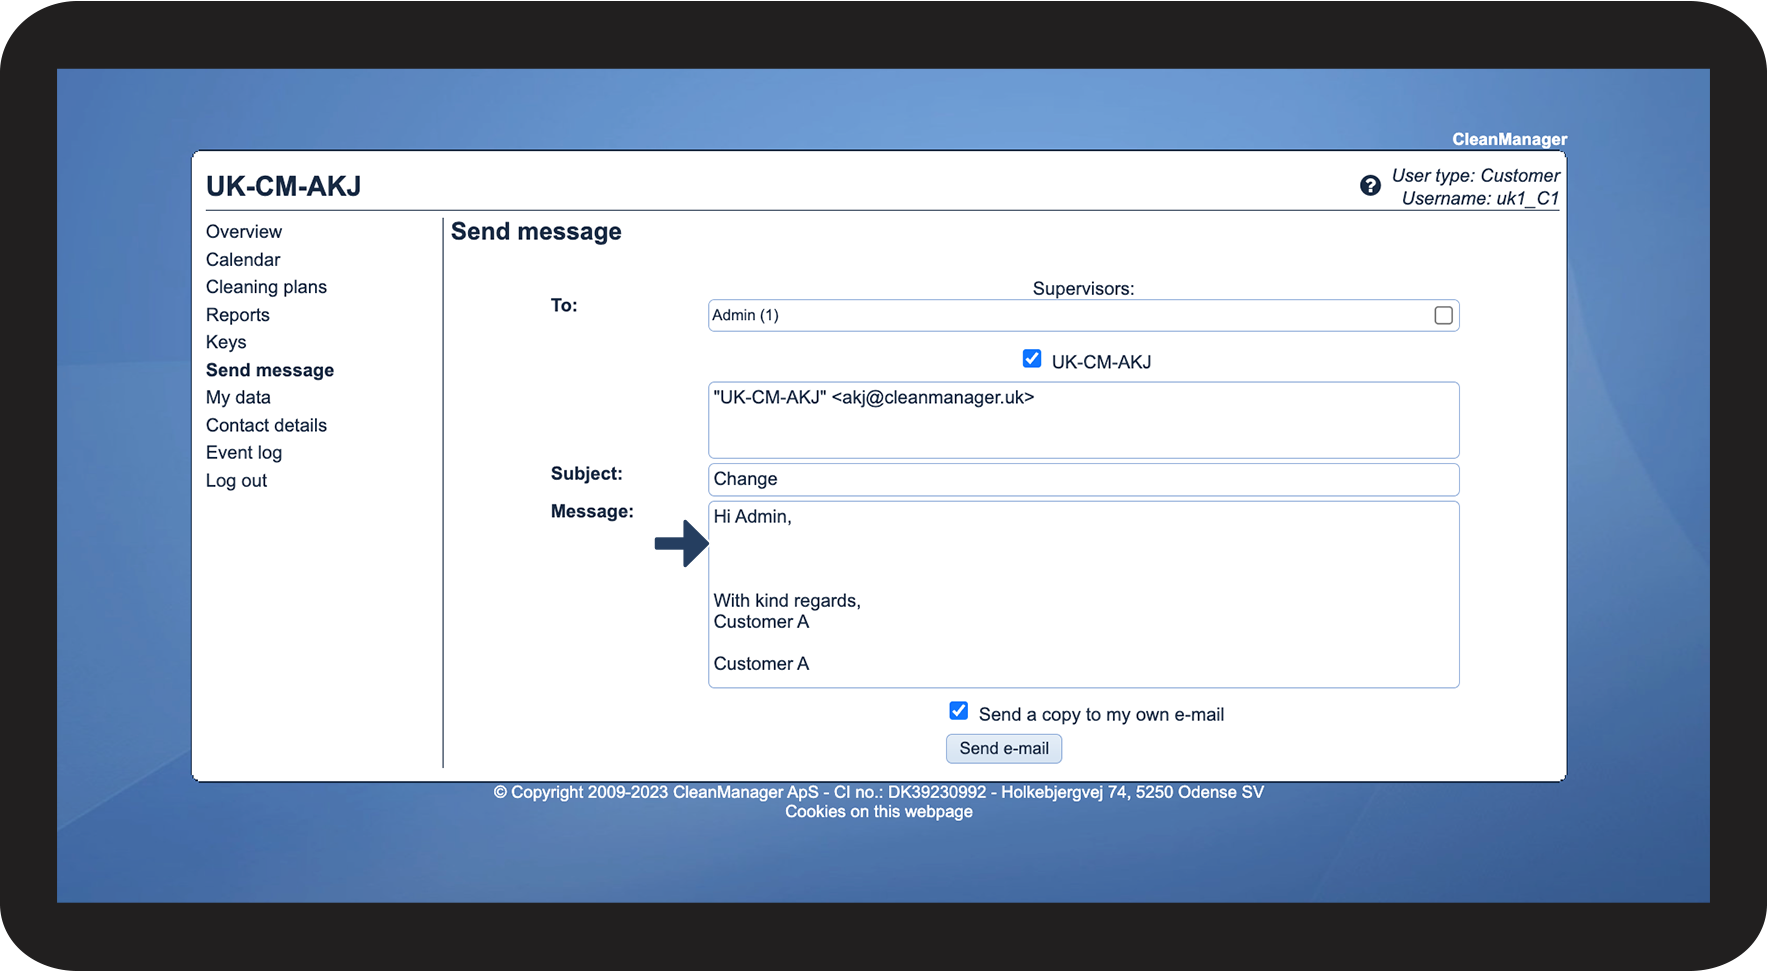Open Overview in the side menu
1767x971 pixels.
(x=244, y=231)
